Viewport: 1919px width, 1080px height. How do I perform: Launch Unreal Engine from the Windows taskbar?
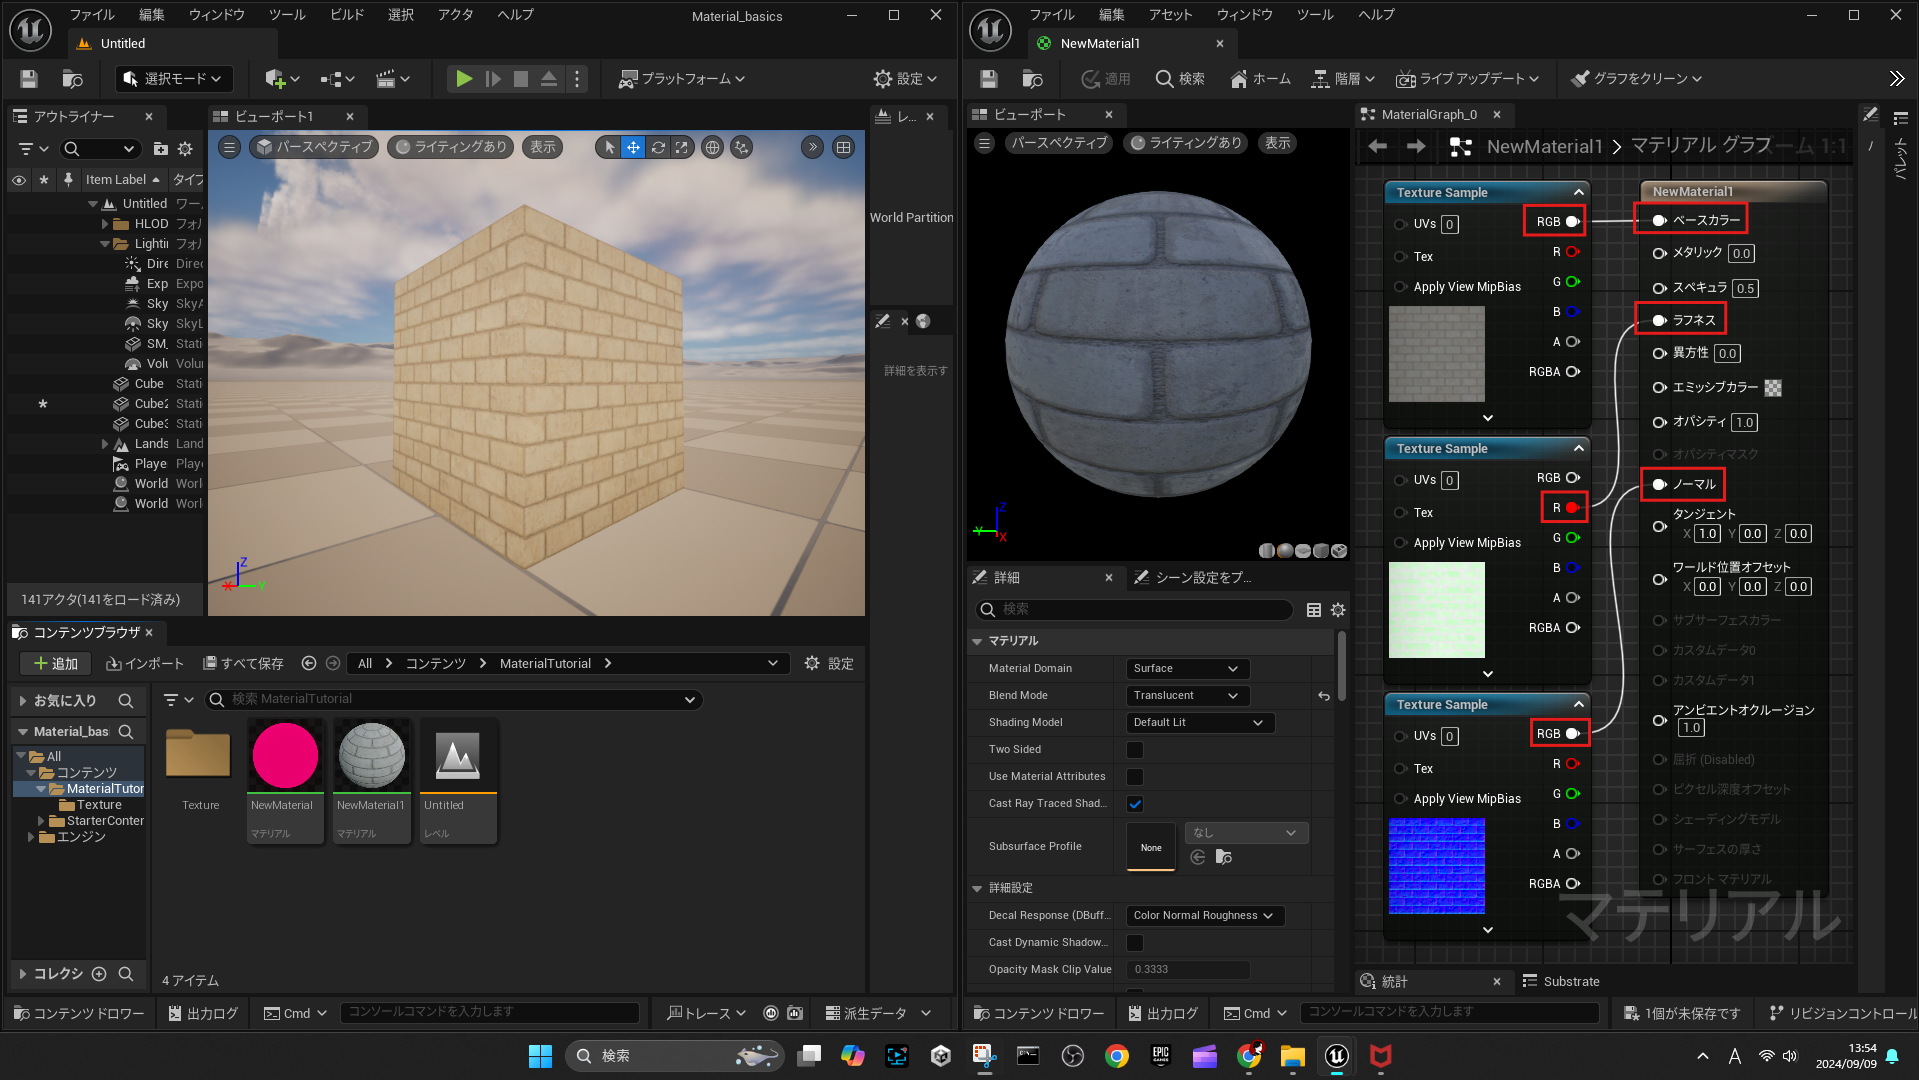tap(1336, 1056)
